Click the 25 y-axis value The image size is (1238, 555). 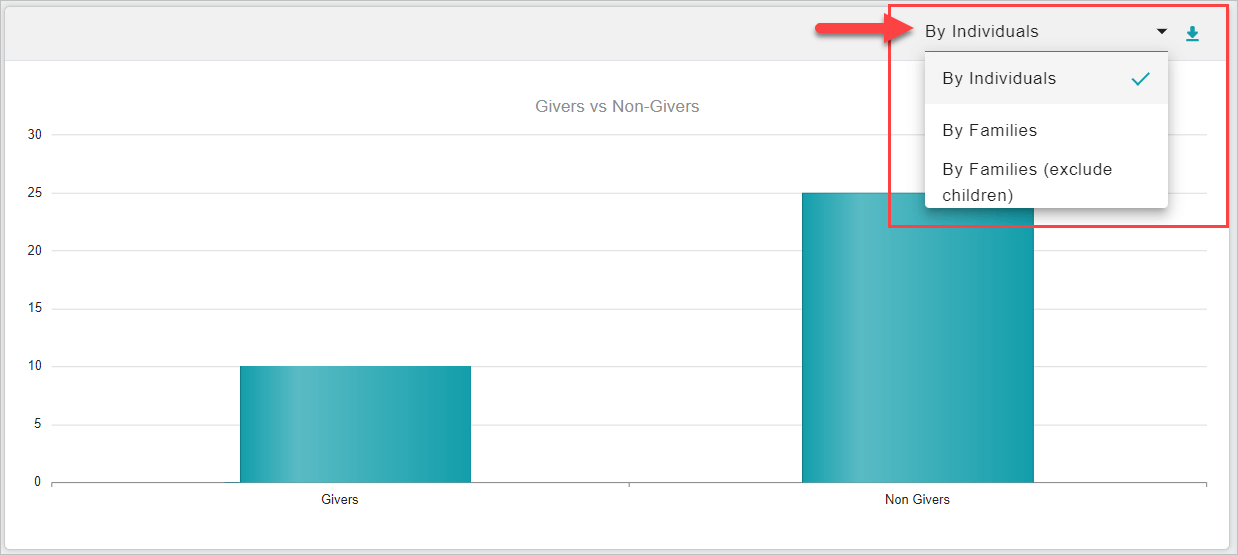[34, 192]
